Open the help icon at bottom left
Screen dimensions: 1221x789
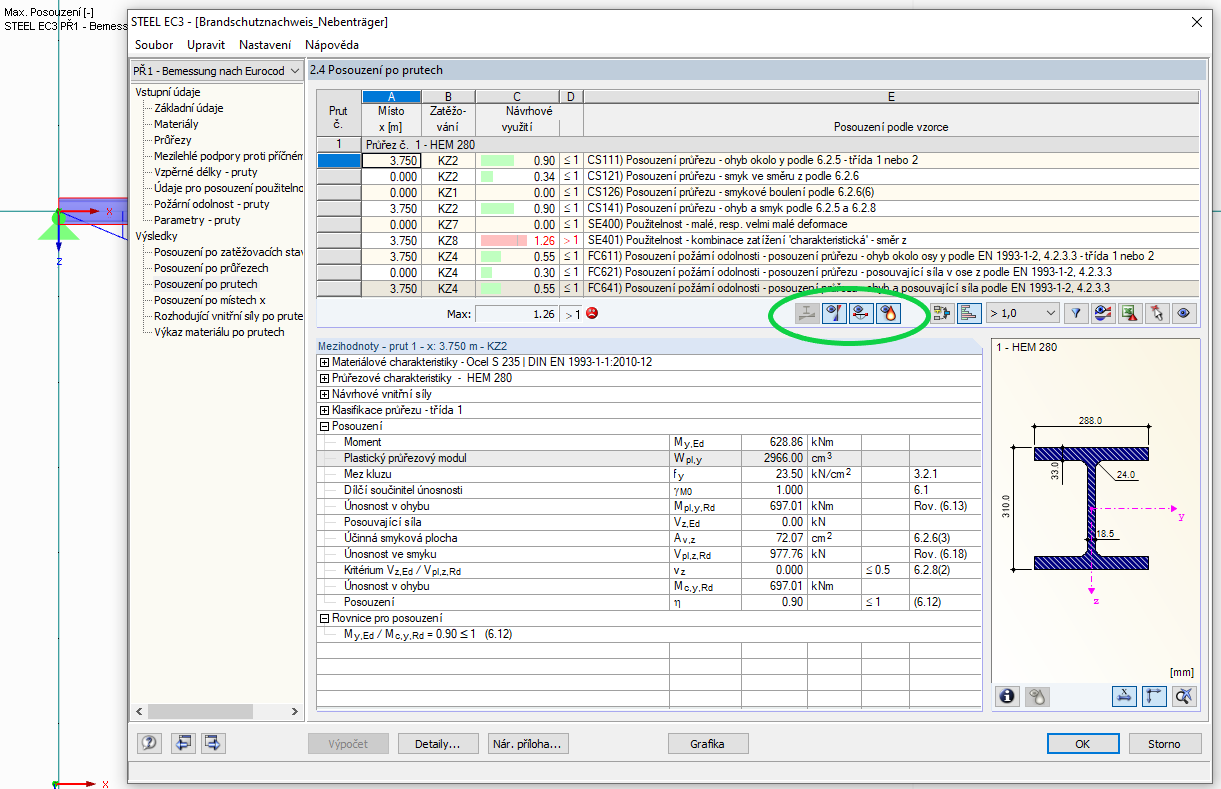pyautogui.click(x=151, y=743)
